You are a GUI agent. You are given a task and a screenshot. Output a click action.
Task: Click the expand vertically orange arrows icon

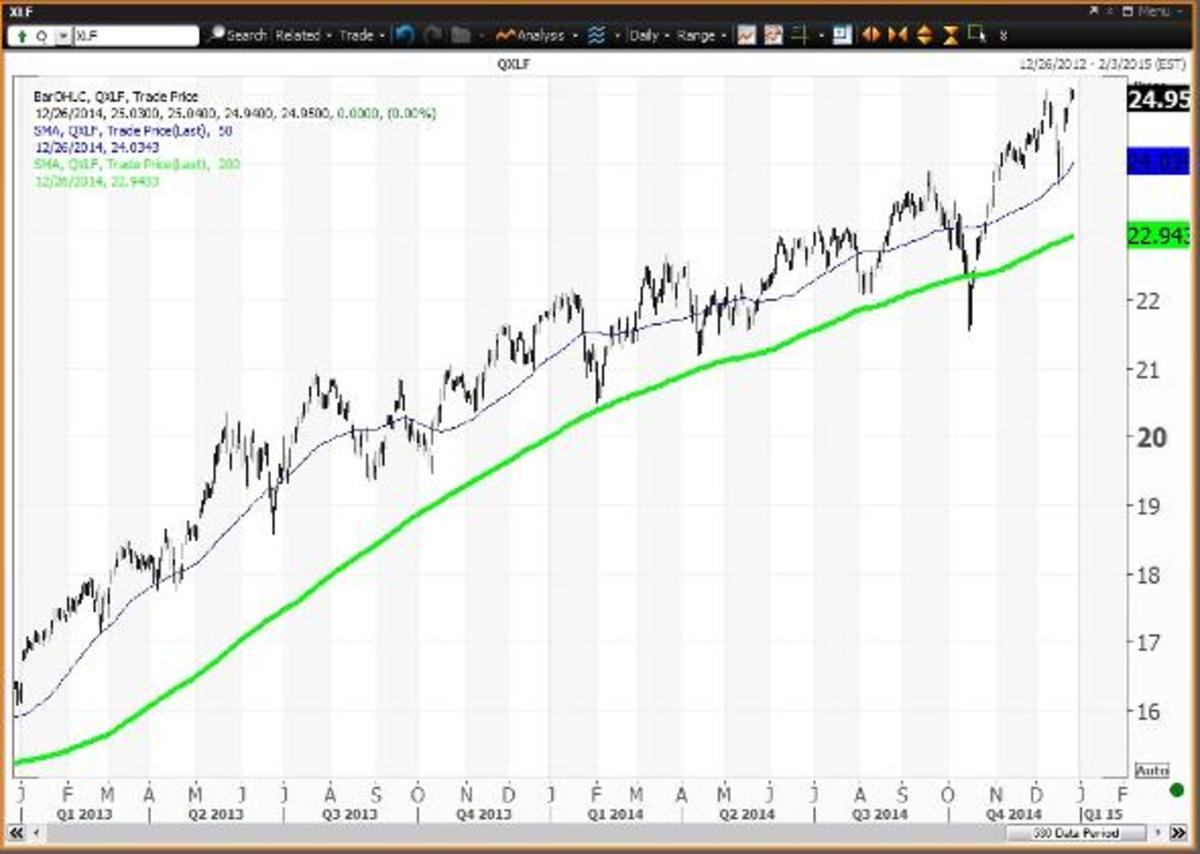point(924,35)
